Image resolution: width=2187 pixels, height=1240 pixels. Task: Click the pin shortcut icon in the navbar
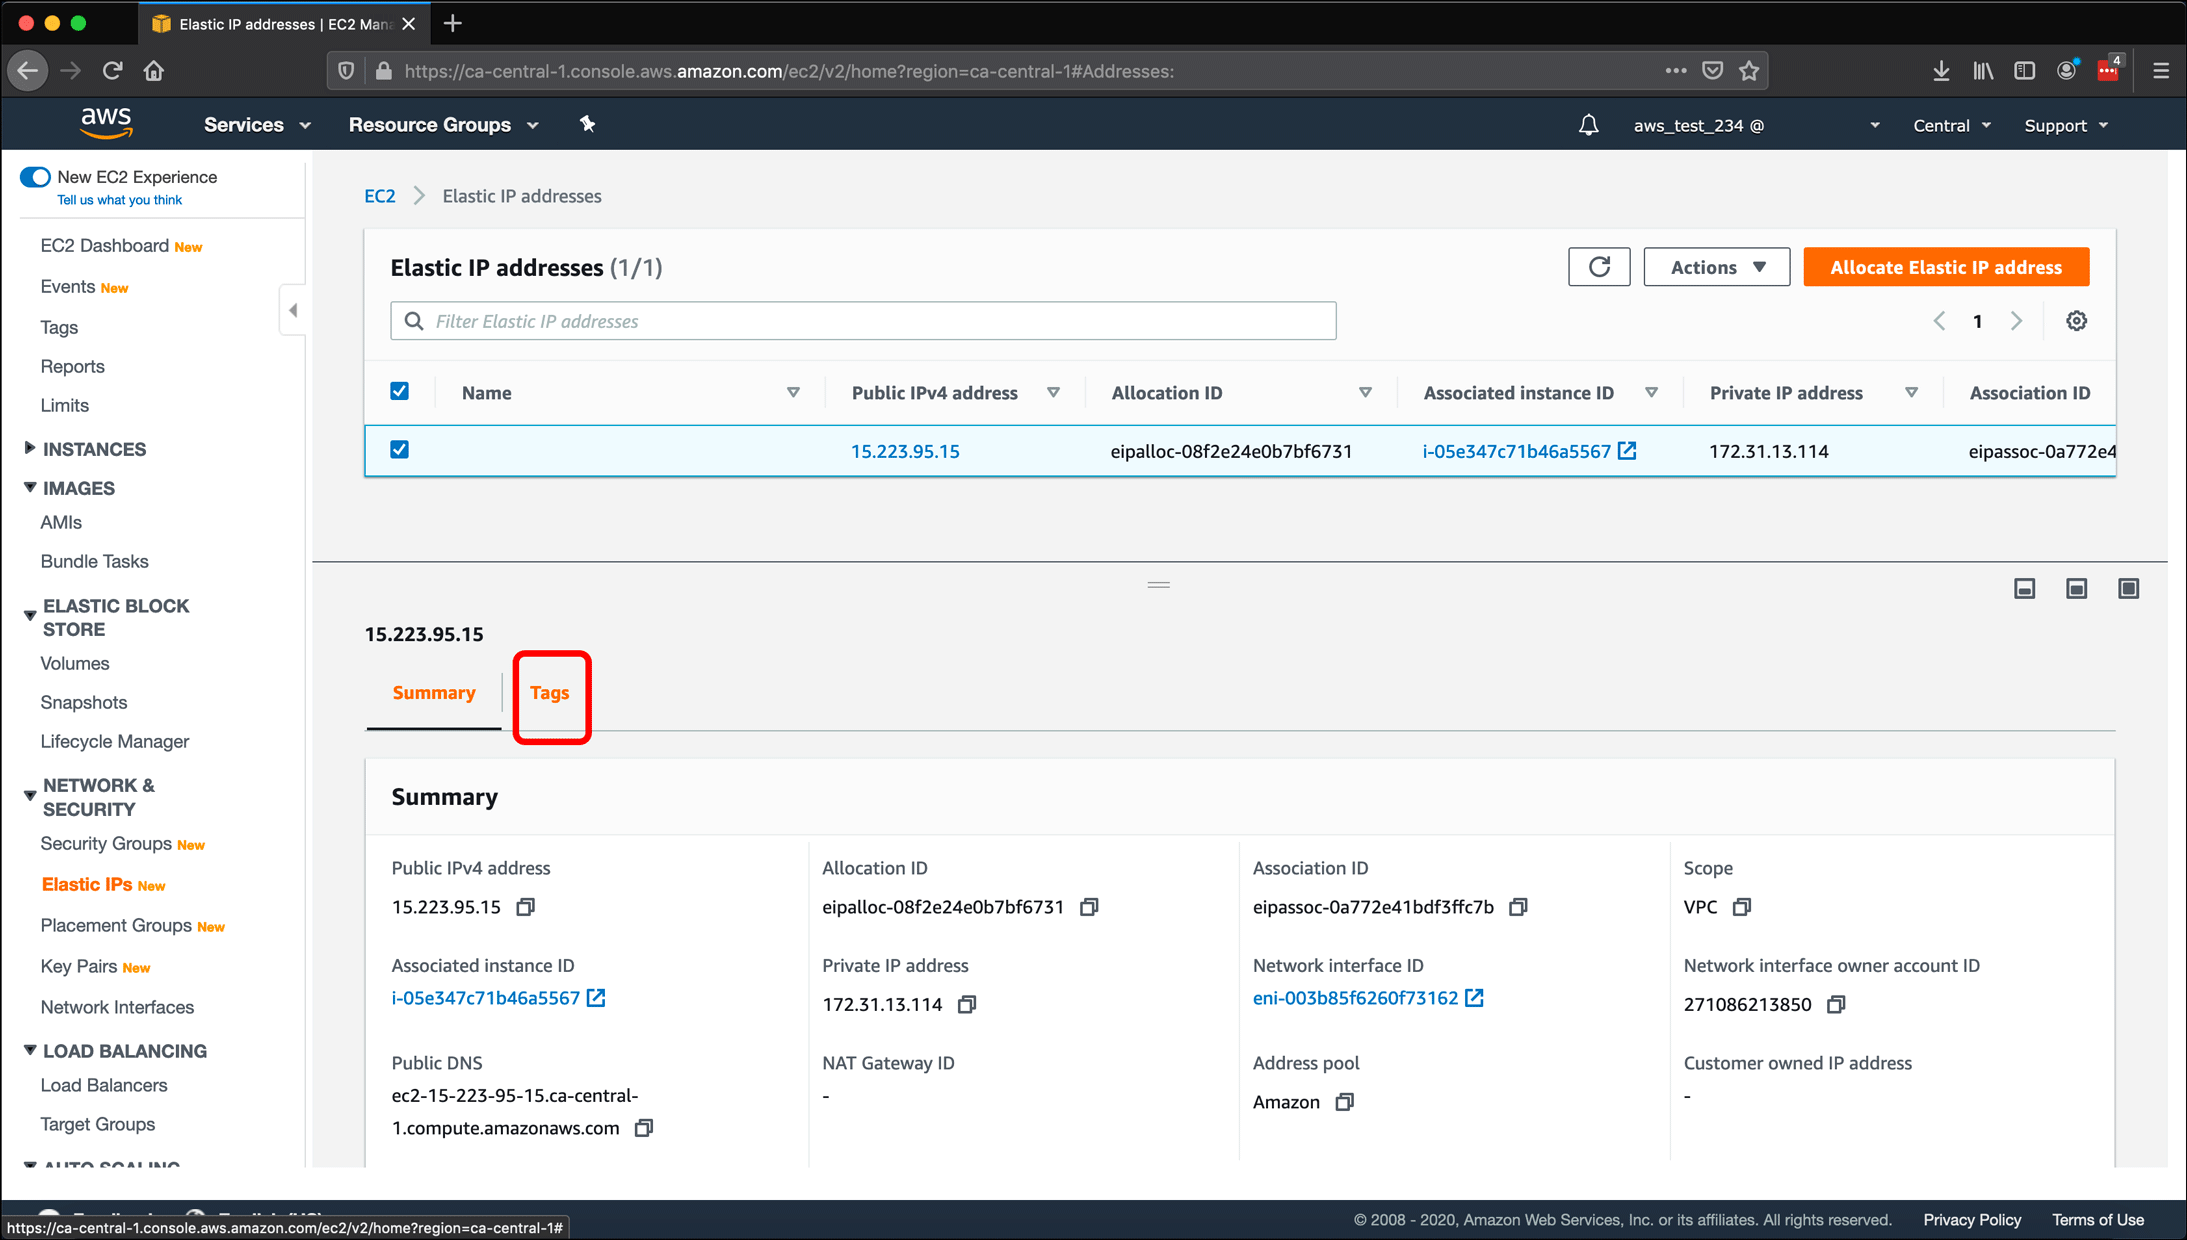(x=587, y=124)
